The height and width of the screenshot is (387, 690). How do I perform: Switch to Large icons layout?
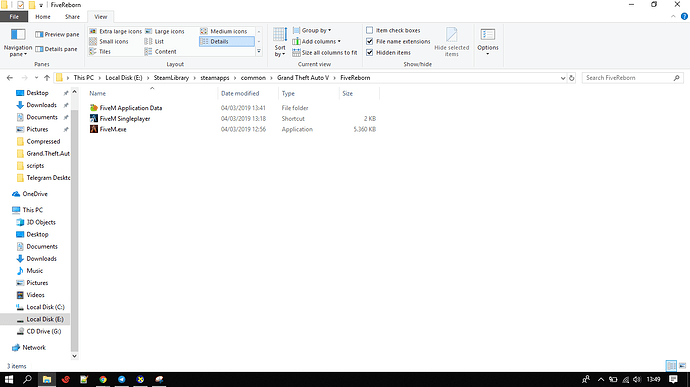pyautogui.click(x=165, y=31)
